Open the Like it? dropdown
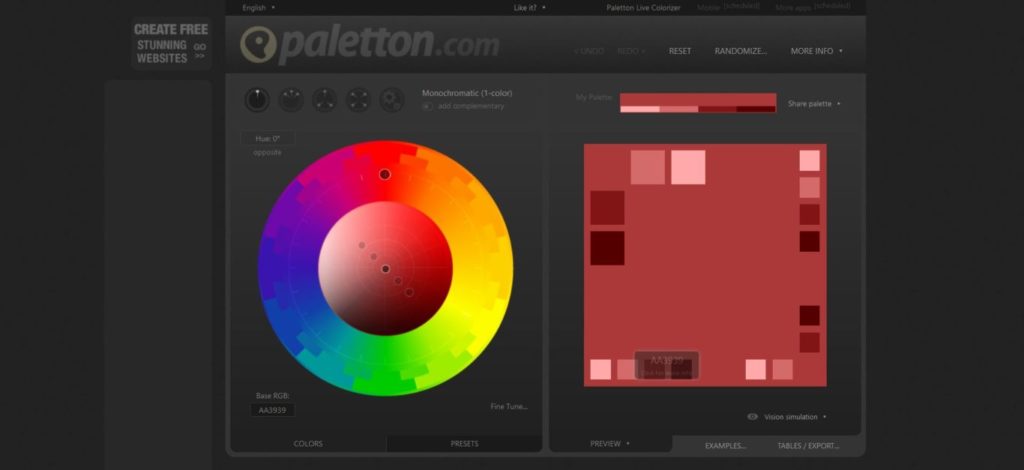This screenshot has height=470, width=1024. [x=530, y=8]
